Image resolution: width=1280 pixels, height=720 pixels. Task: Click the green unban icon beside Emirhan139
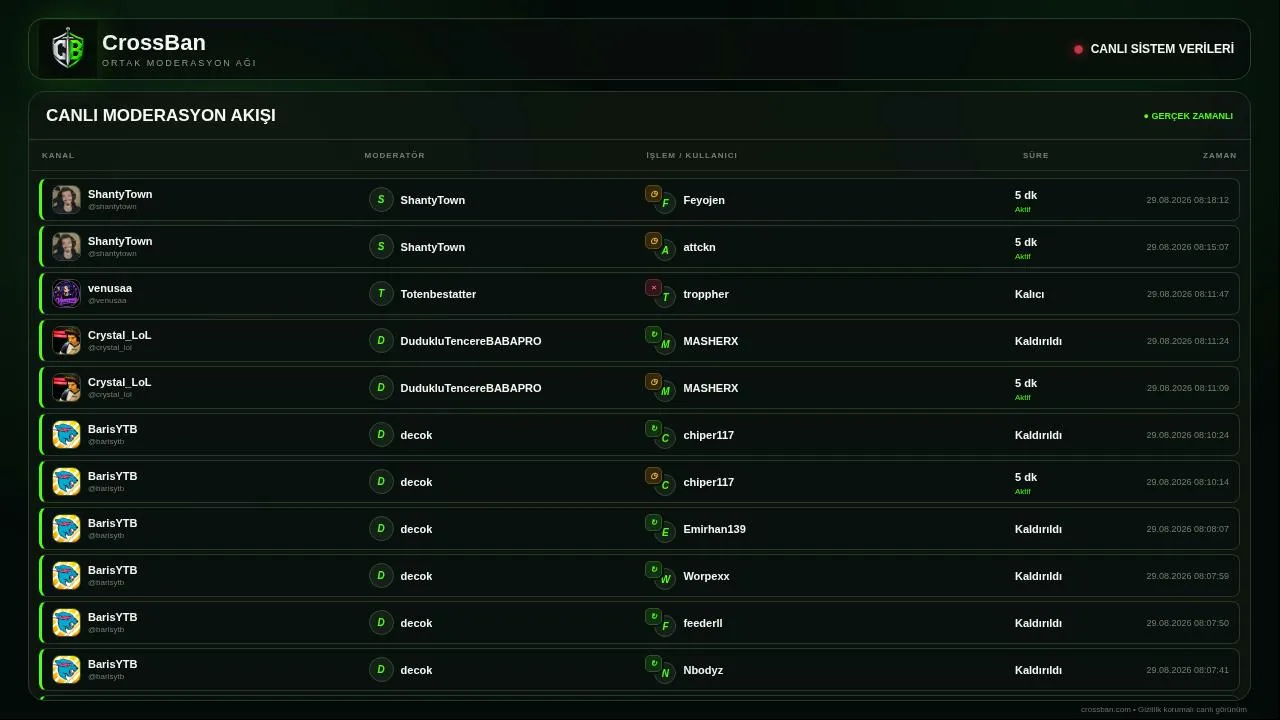[653, 522]
